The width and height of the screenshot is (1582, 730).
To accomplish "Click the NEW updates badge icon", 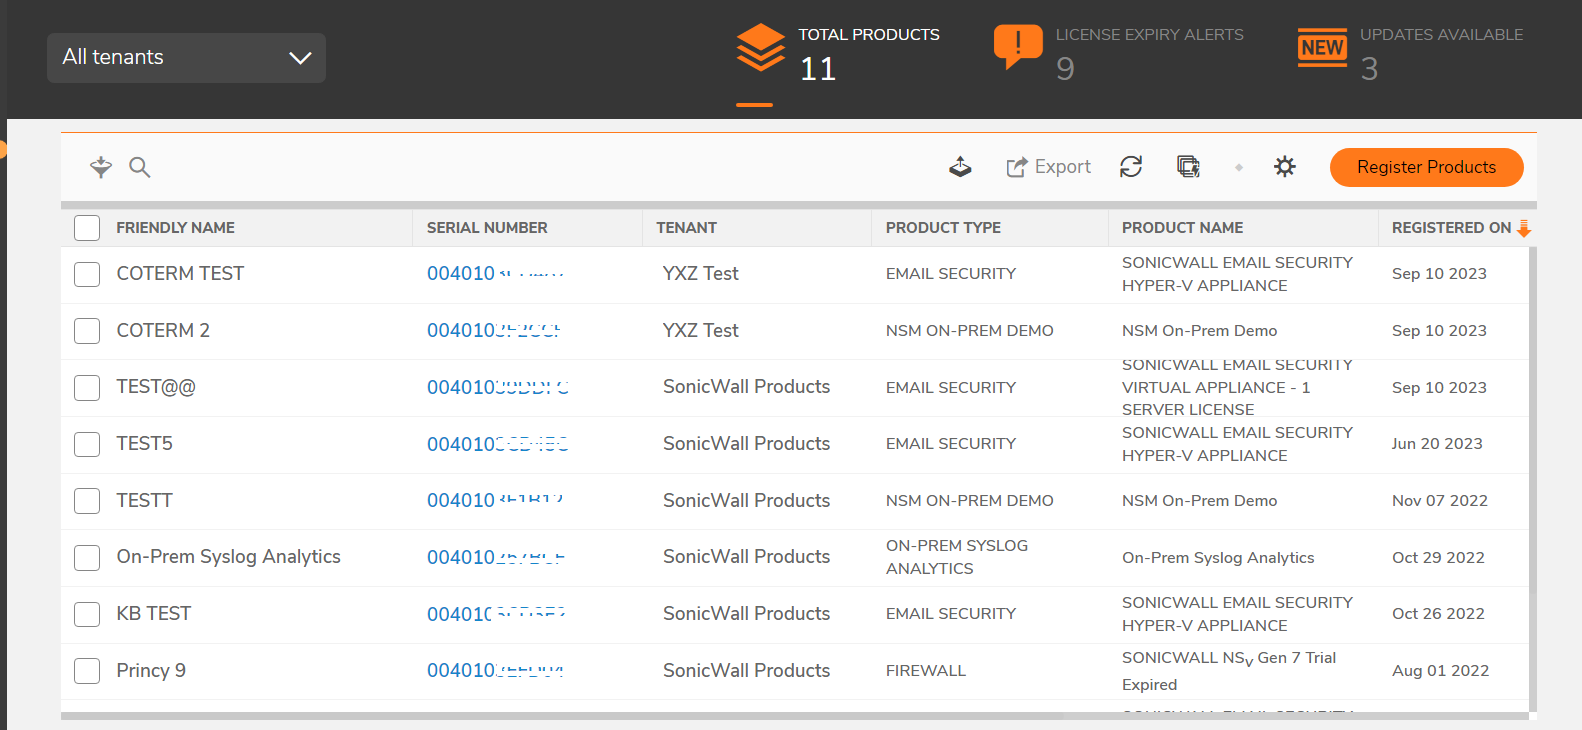I will point(1322,47).
